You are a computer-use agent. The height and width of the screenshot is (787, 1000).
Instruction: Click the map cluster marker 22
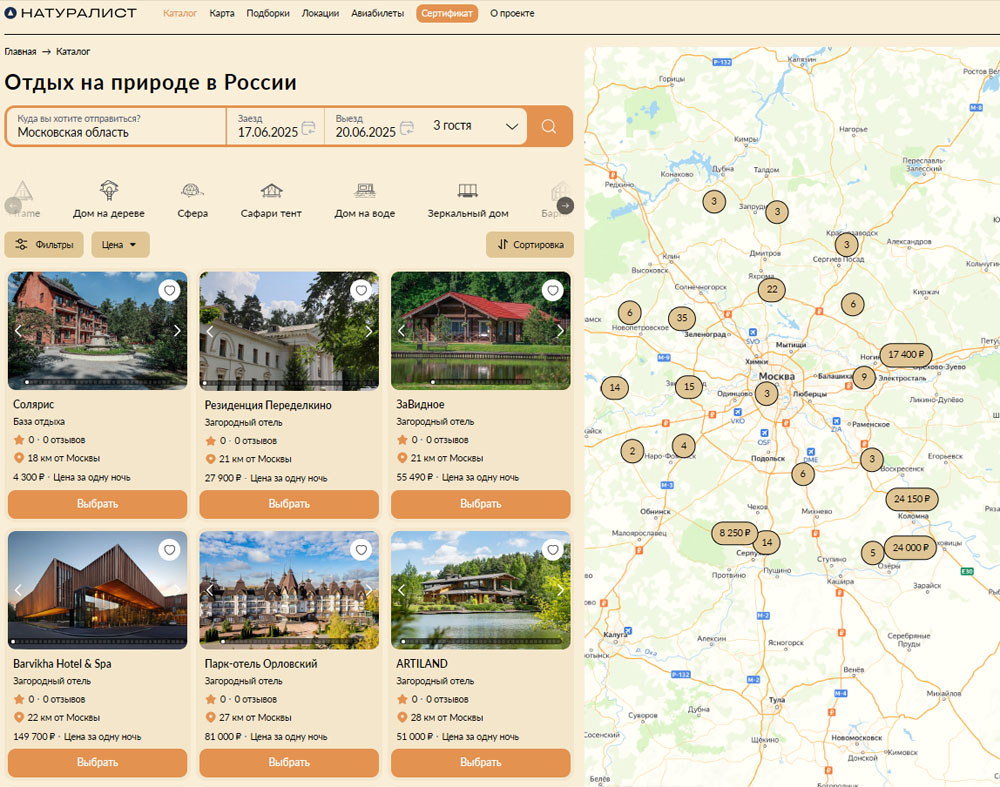pyautogui.click(x=772, y=290)
